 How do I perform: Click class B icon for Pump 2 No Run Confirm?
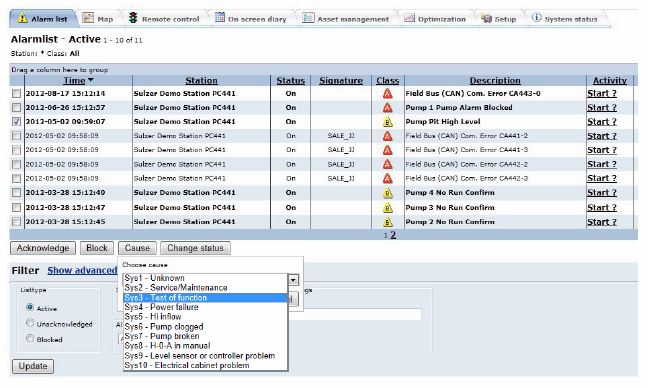pos(388,222)
